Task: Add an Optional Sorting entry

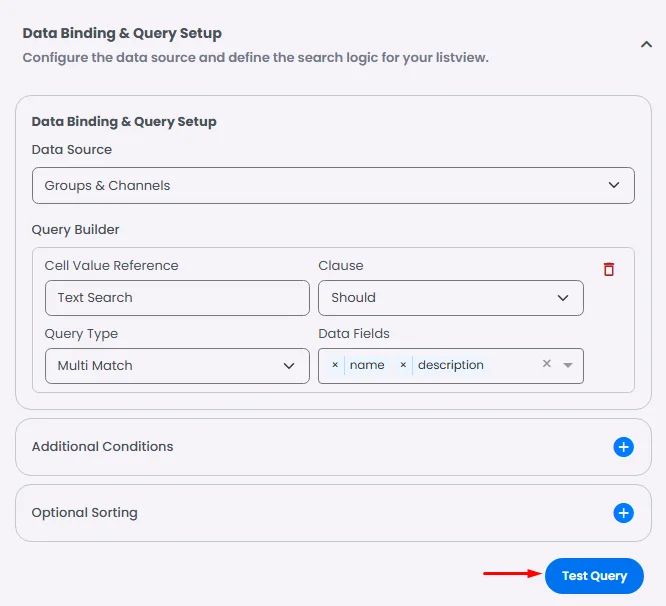Action: pyautogui.click(x=623, y=513)
